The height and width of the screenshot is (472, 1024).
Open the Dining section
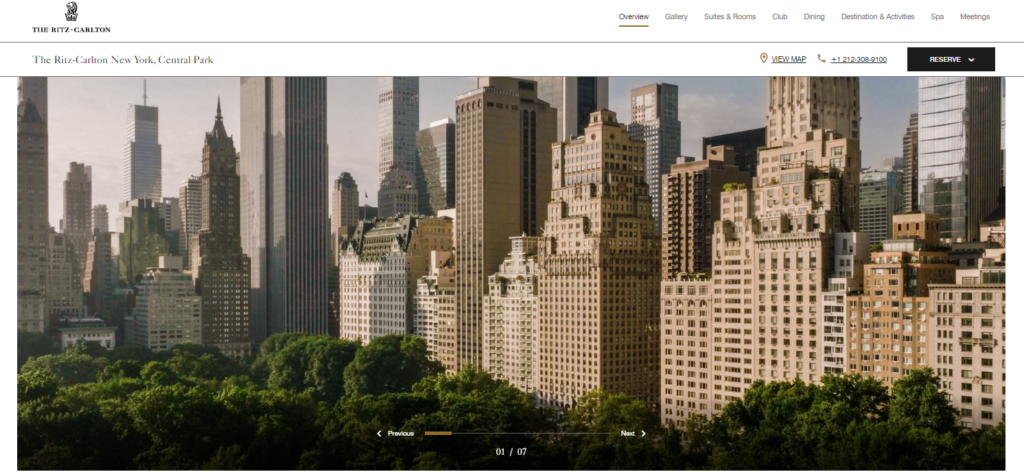pos(814,17)
